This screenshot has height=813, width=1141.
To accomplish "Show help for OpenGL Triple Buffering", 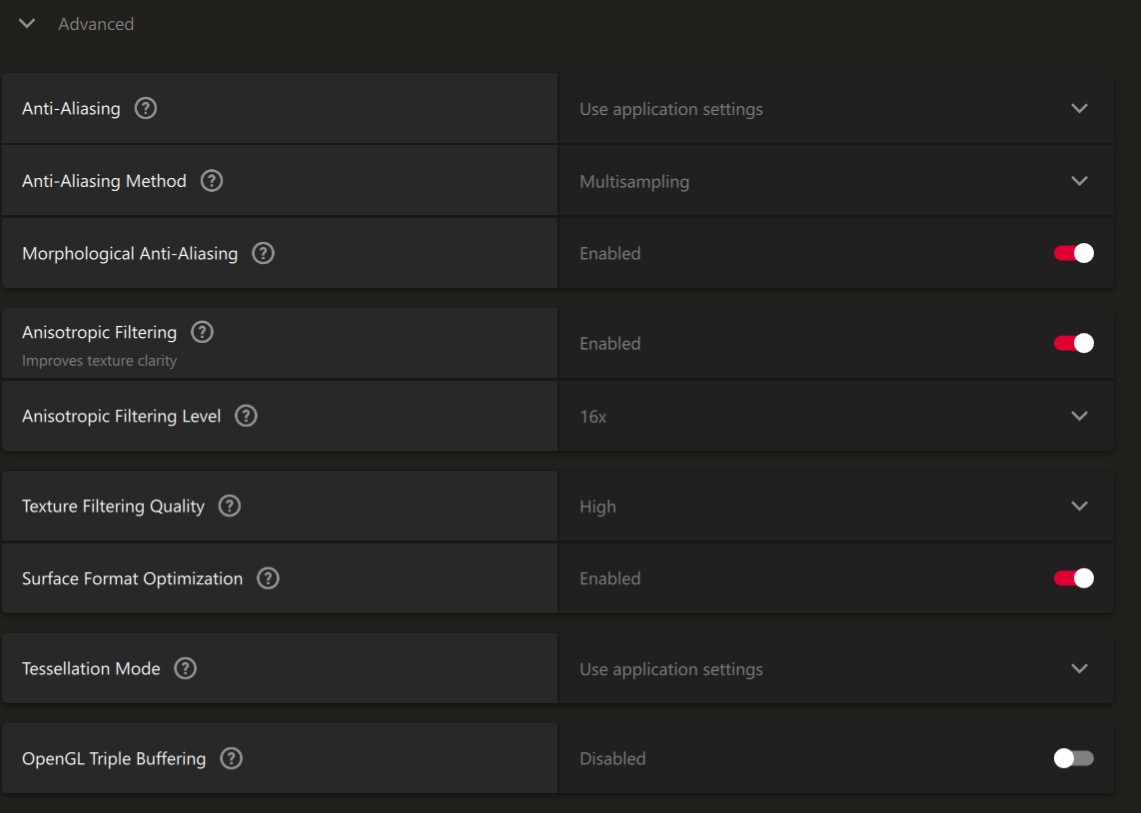I will click(x=231, y=759).
